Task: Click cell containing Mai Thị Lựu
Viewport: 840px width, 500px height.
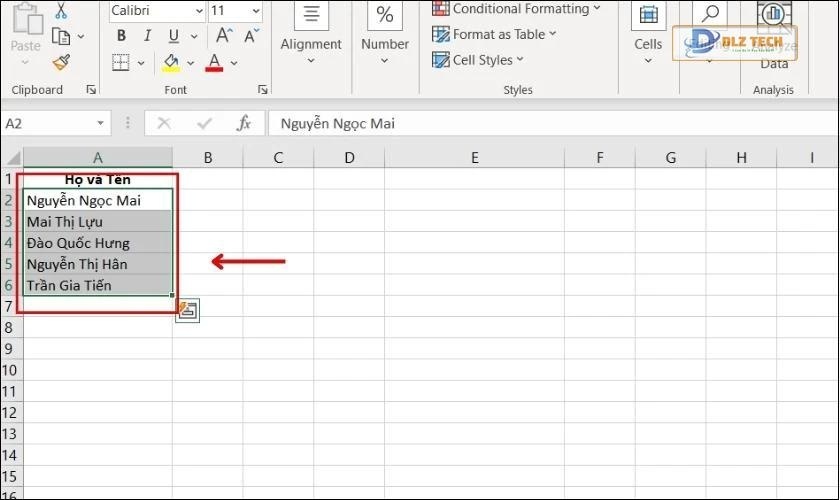Action: point(98,221)
